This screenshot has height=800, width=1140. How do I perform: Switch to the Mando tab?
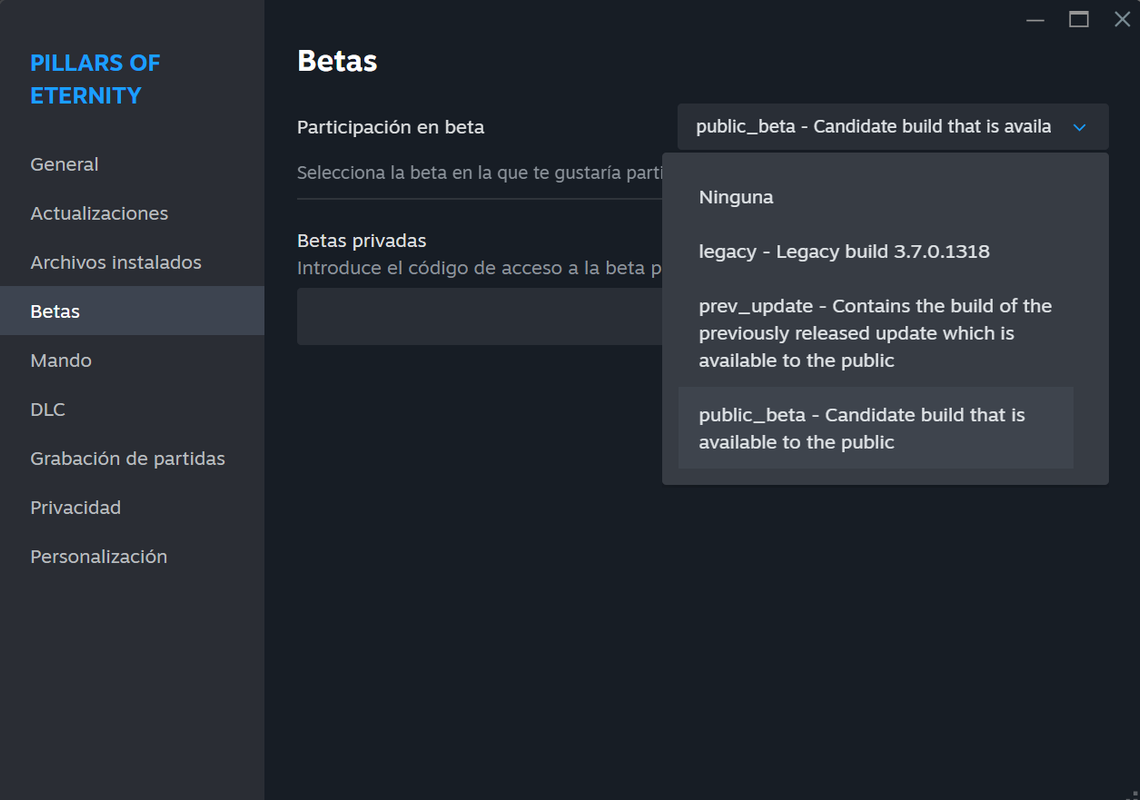[61, 360]
